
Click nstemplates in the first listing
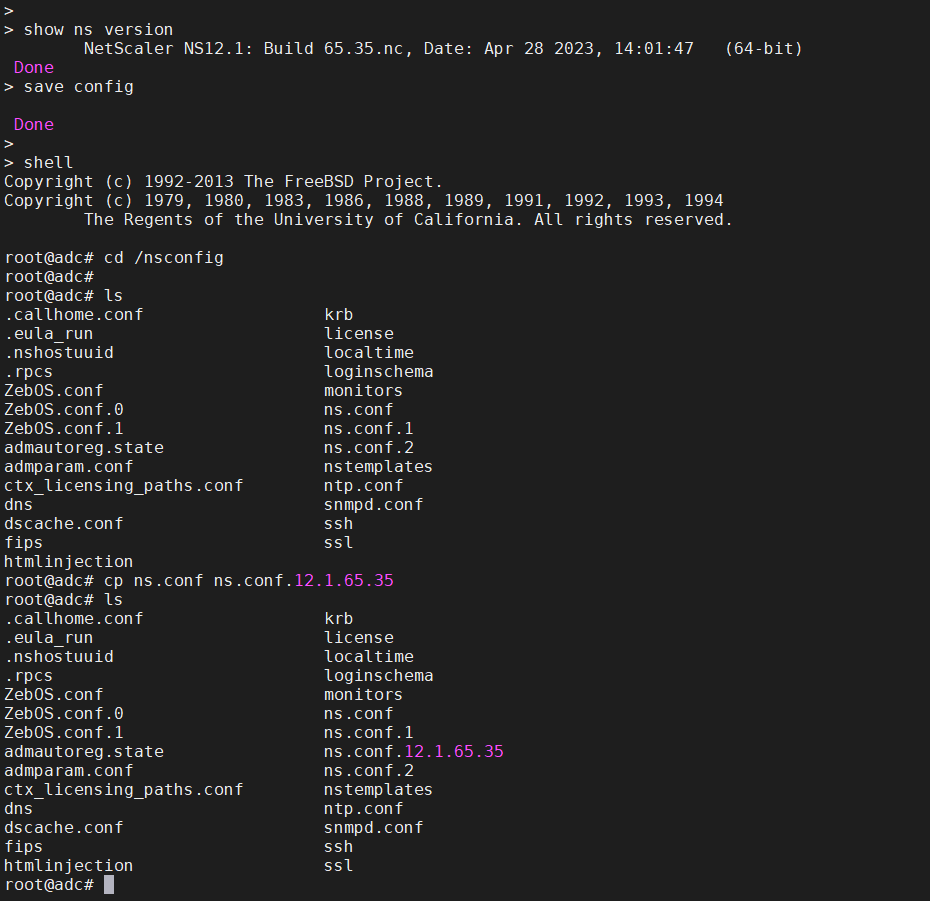click(378, 466)
